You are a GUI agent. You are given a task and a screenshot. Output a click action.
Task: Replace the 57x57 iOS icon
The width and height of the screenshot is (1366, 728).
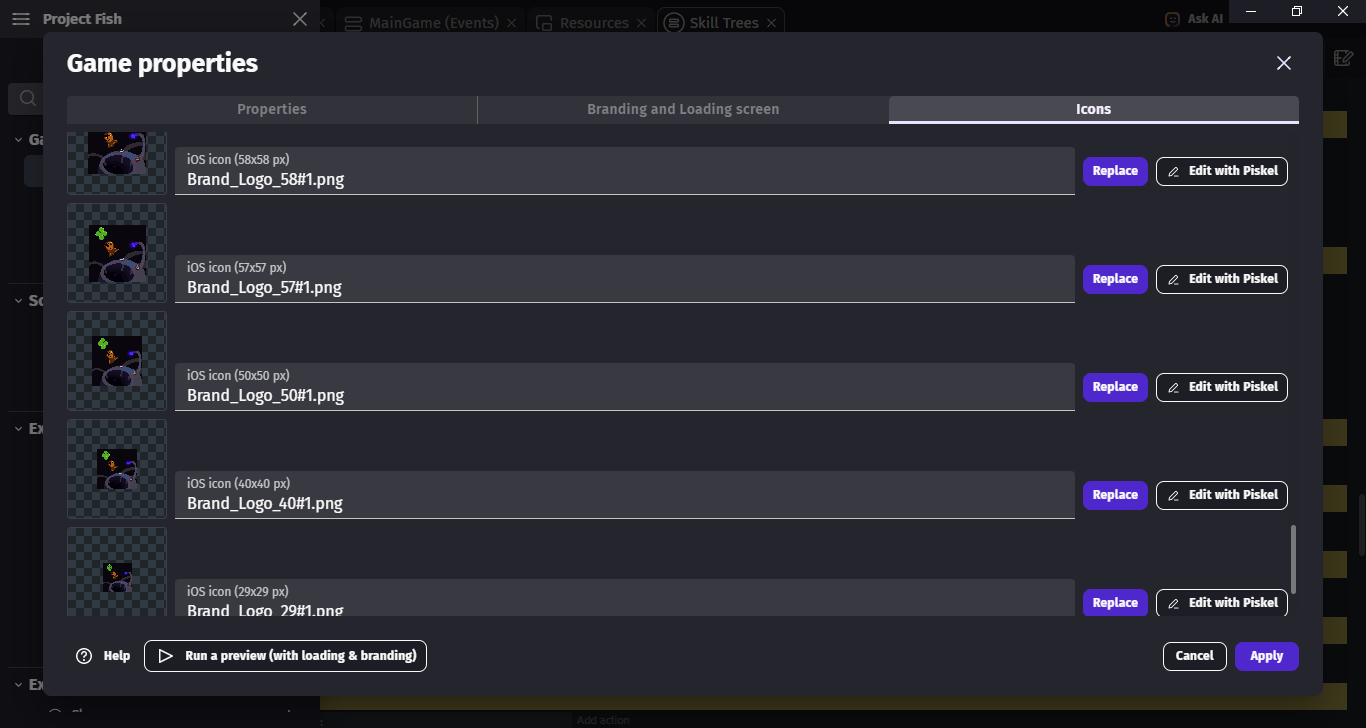pos(1115,279)
